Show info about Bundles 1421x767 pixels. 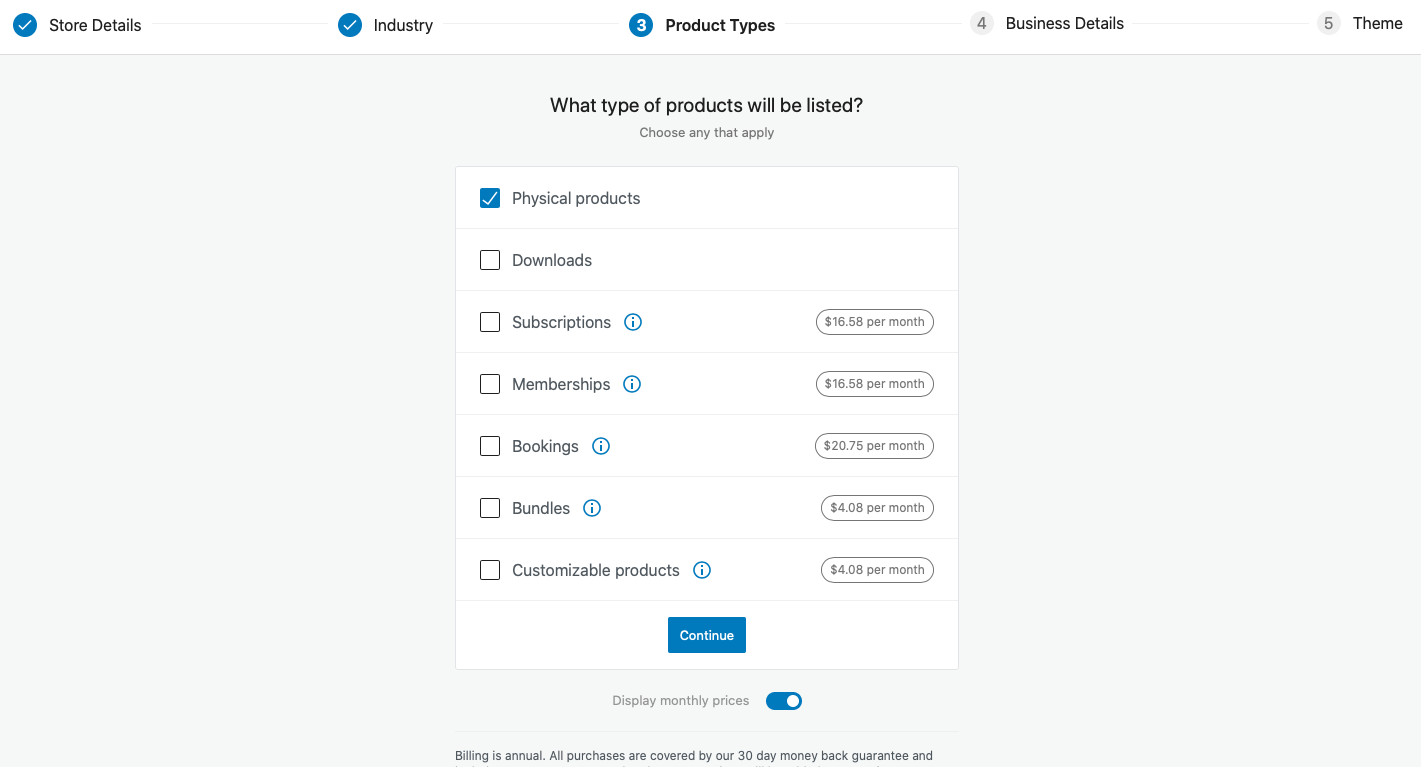[592, 508]
